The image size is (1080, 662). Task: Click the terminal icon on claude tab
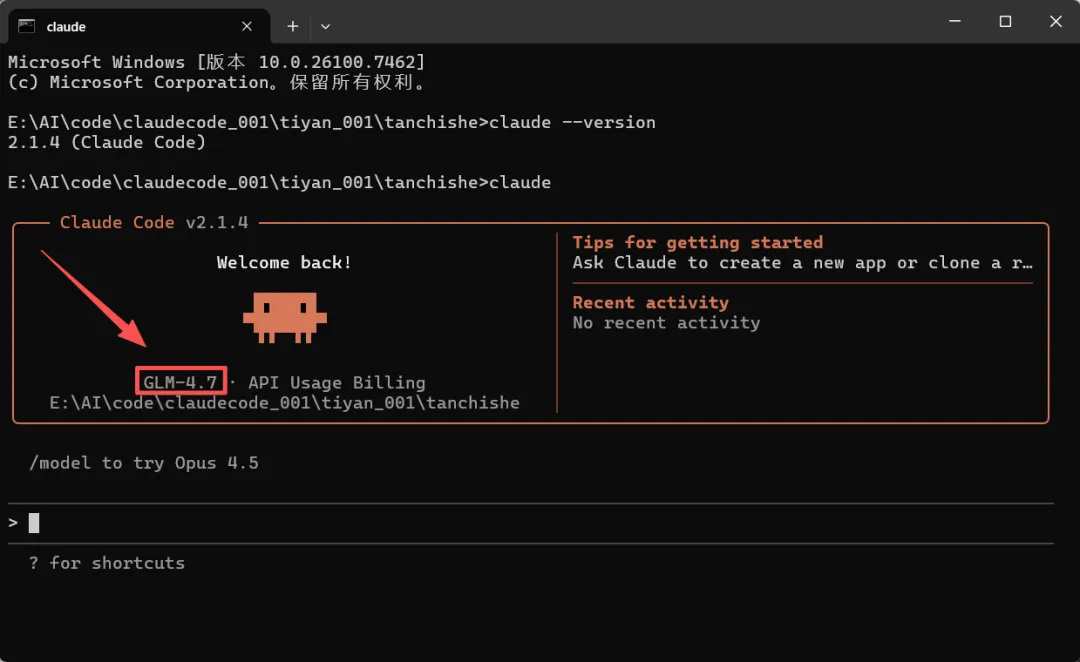27,26
